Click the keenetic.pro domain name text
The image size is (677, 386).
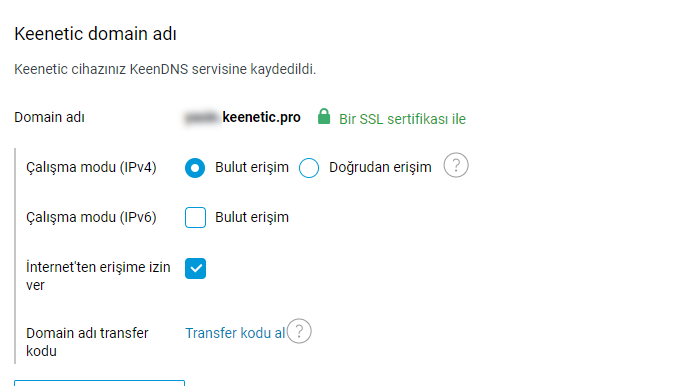coord(261,117)
